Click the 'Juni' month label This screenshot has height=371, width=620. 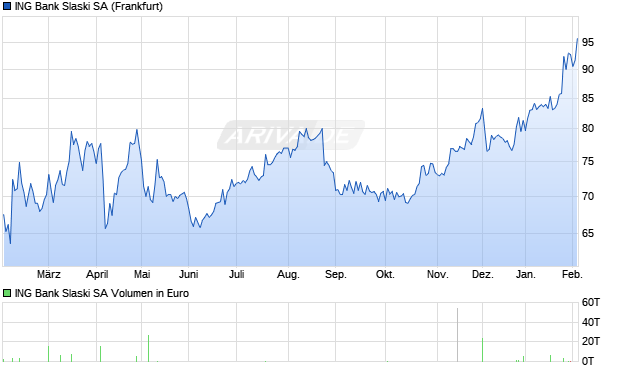[189, 274]
